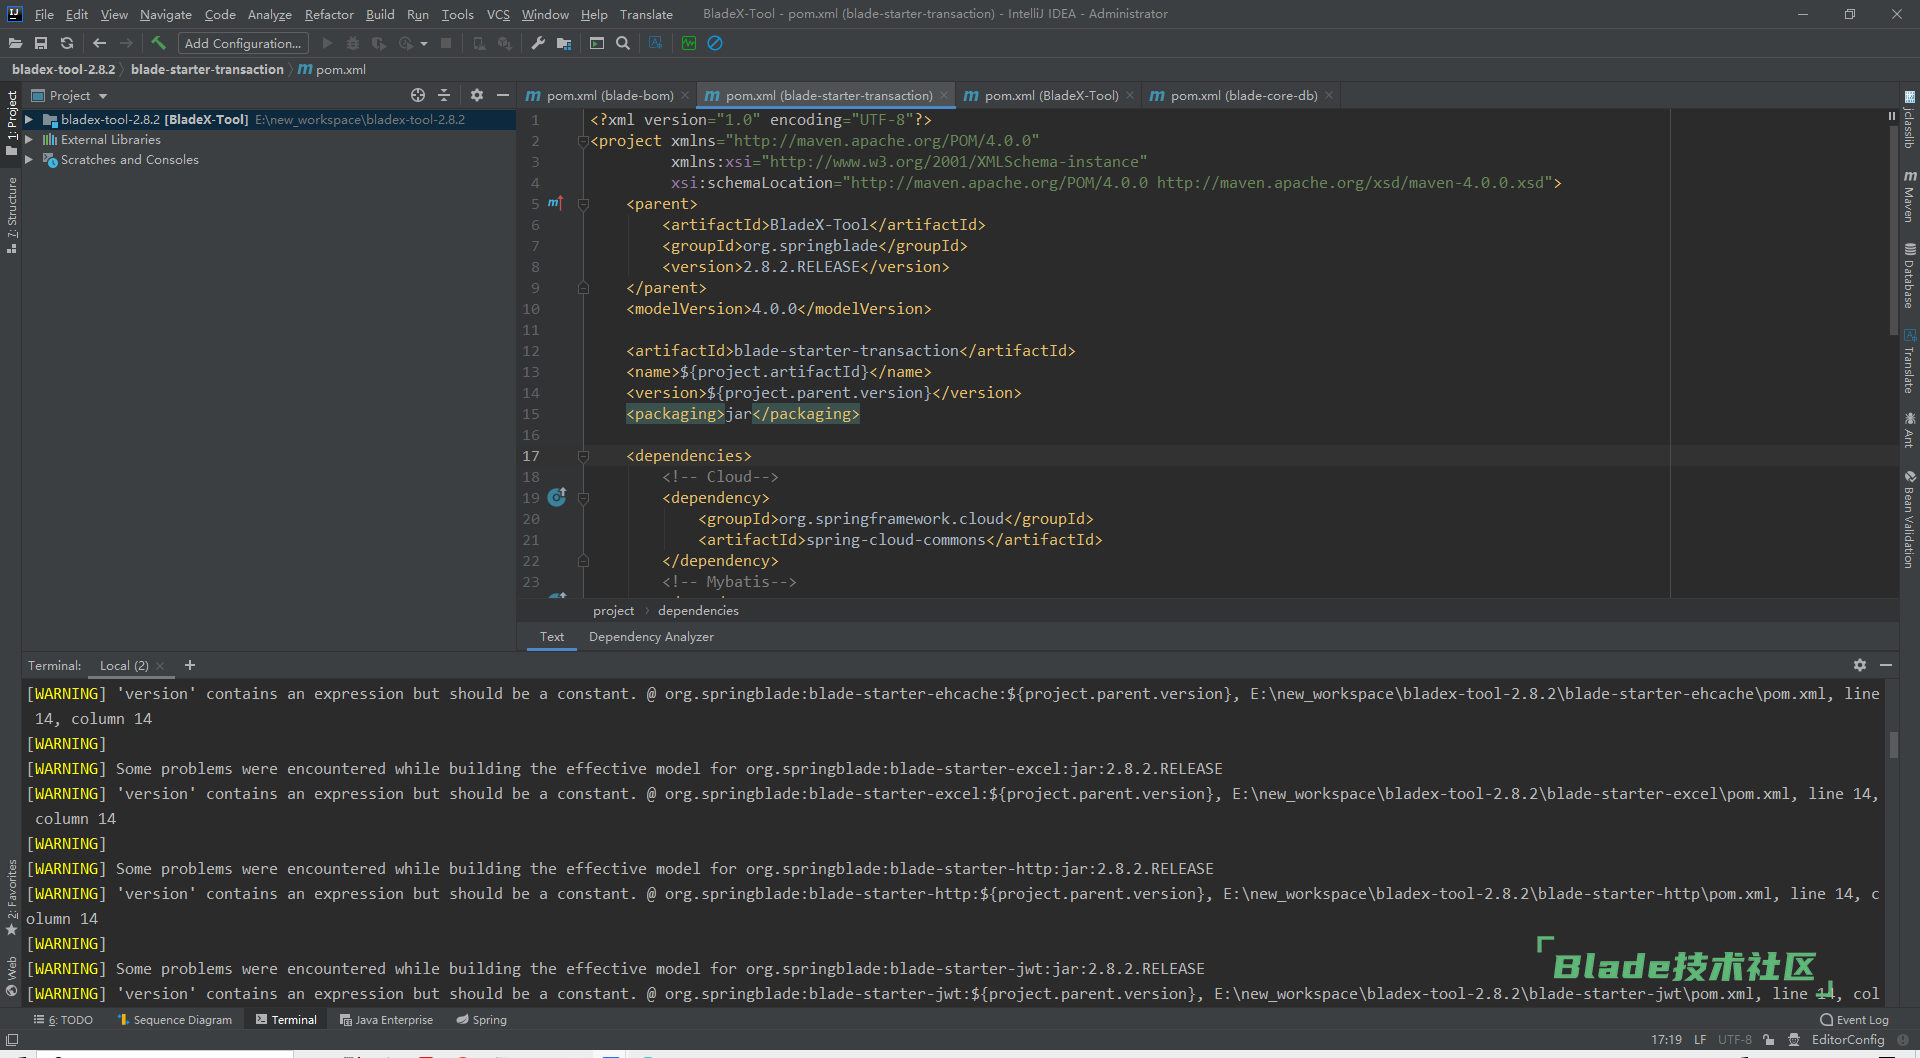Open Project panel gear options
Image resolution: width=1920 pixels, height=1058 pixels.
[477, 95]
